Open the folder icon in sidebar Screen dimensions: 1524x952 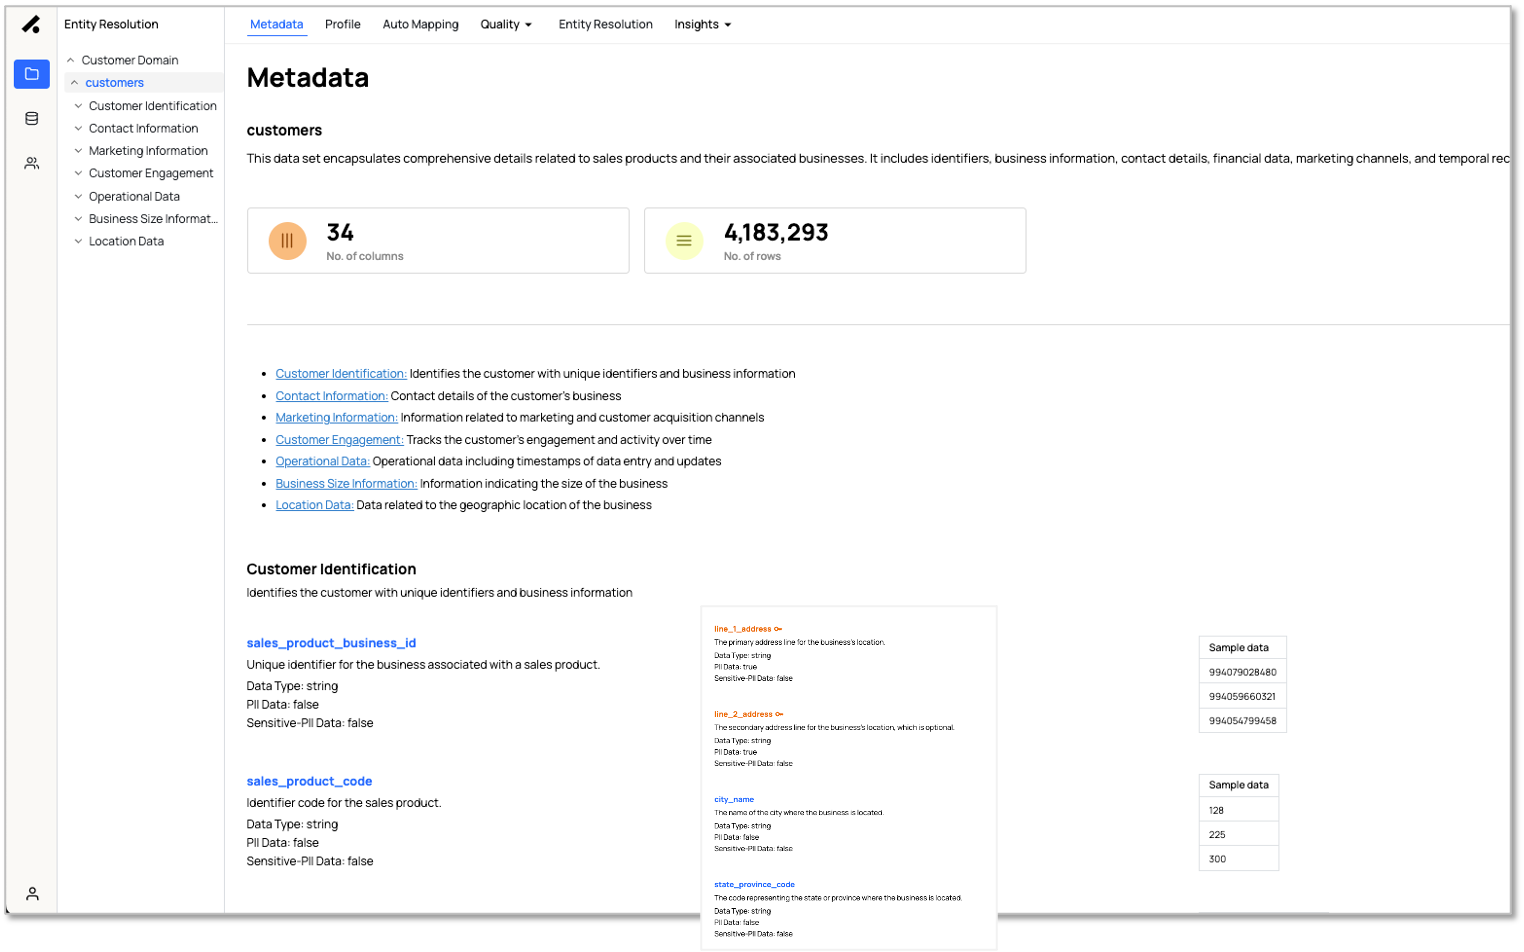(x=32, y=74)
